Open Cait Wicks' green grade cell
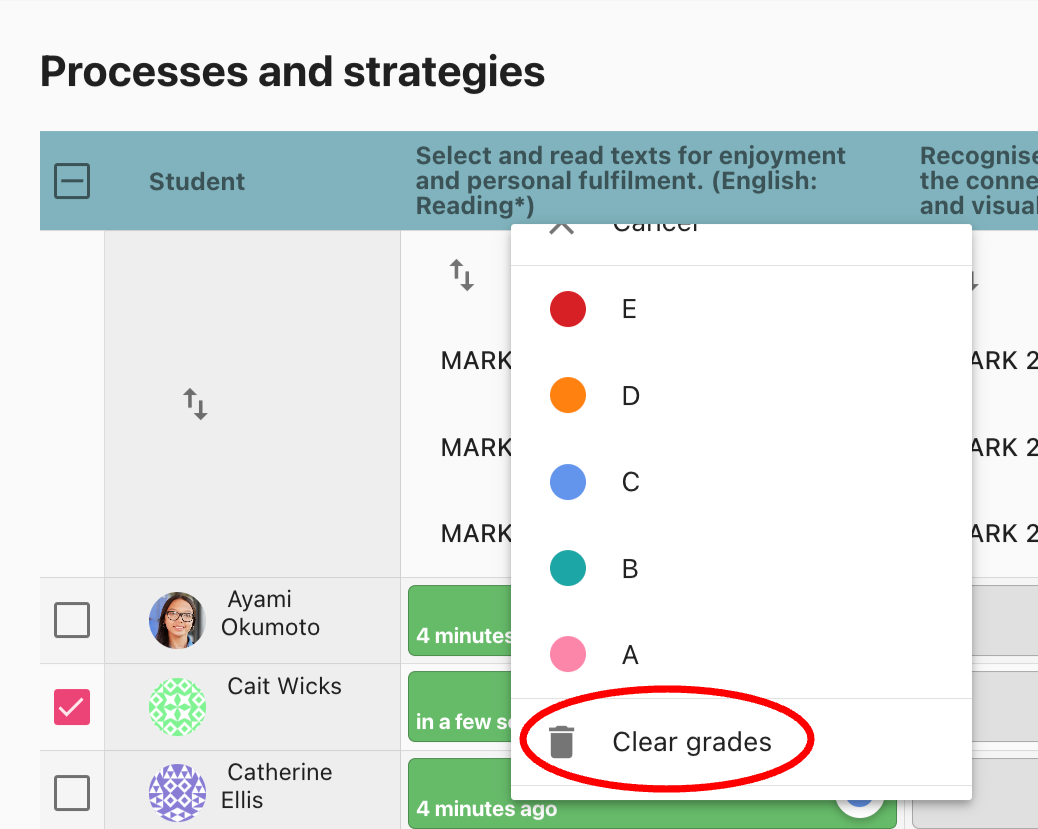1038x829 pixels. (x=459, y=707)
